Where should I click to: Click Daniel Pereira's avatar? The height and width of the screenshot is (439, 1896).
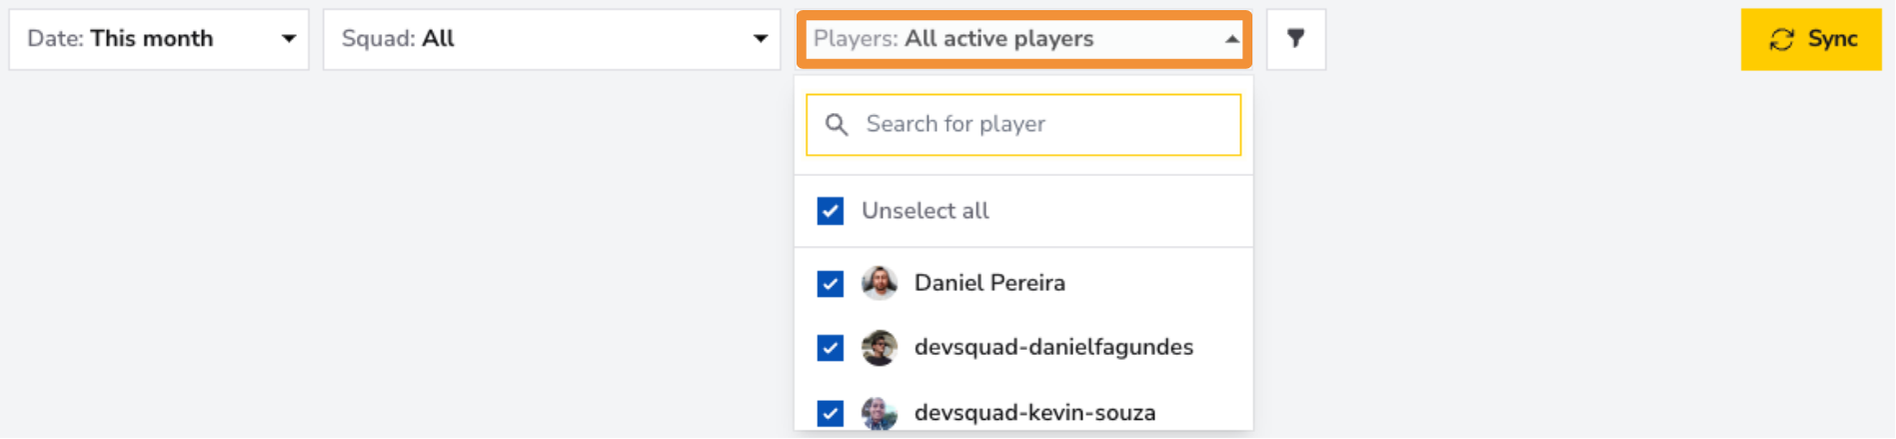pyautogui.click(x=879, y=283)
